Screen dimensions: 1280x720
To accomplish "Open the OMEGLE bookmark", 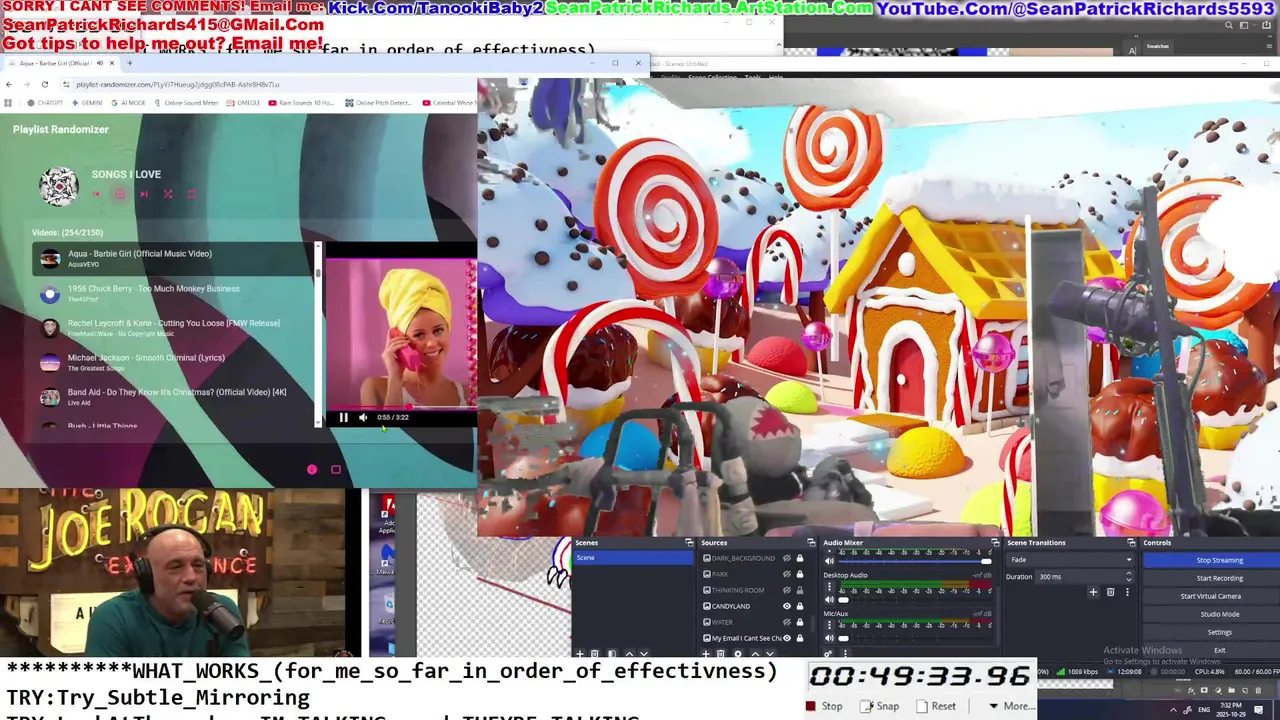I will (x=243, y=102).
